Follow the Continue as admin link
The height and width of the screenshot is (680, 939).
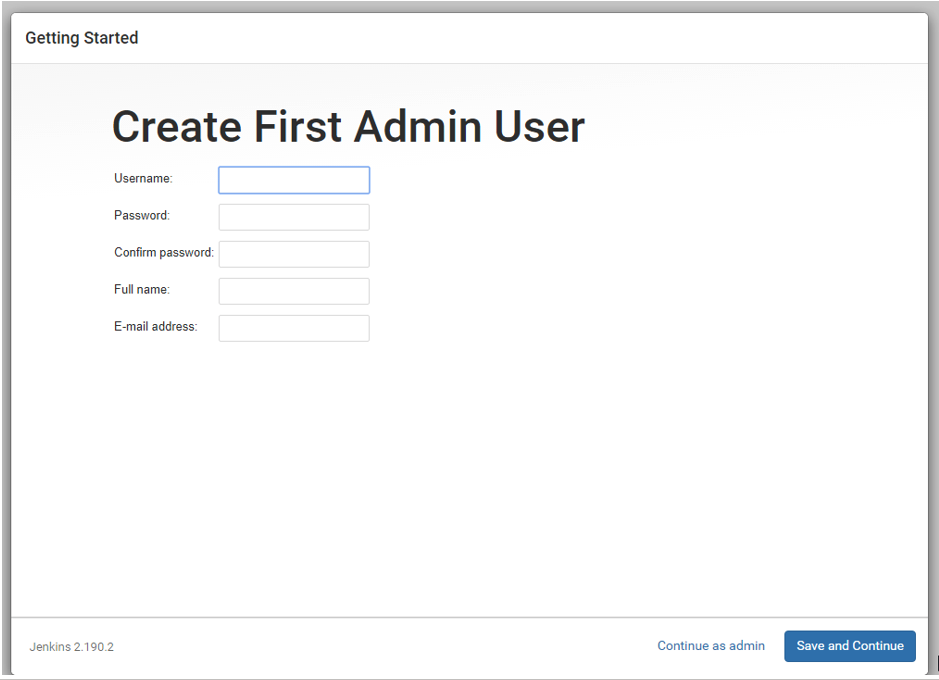(x=711, y=646)
